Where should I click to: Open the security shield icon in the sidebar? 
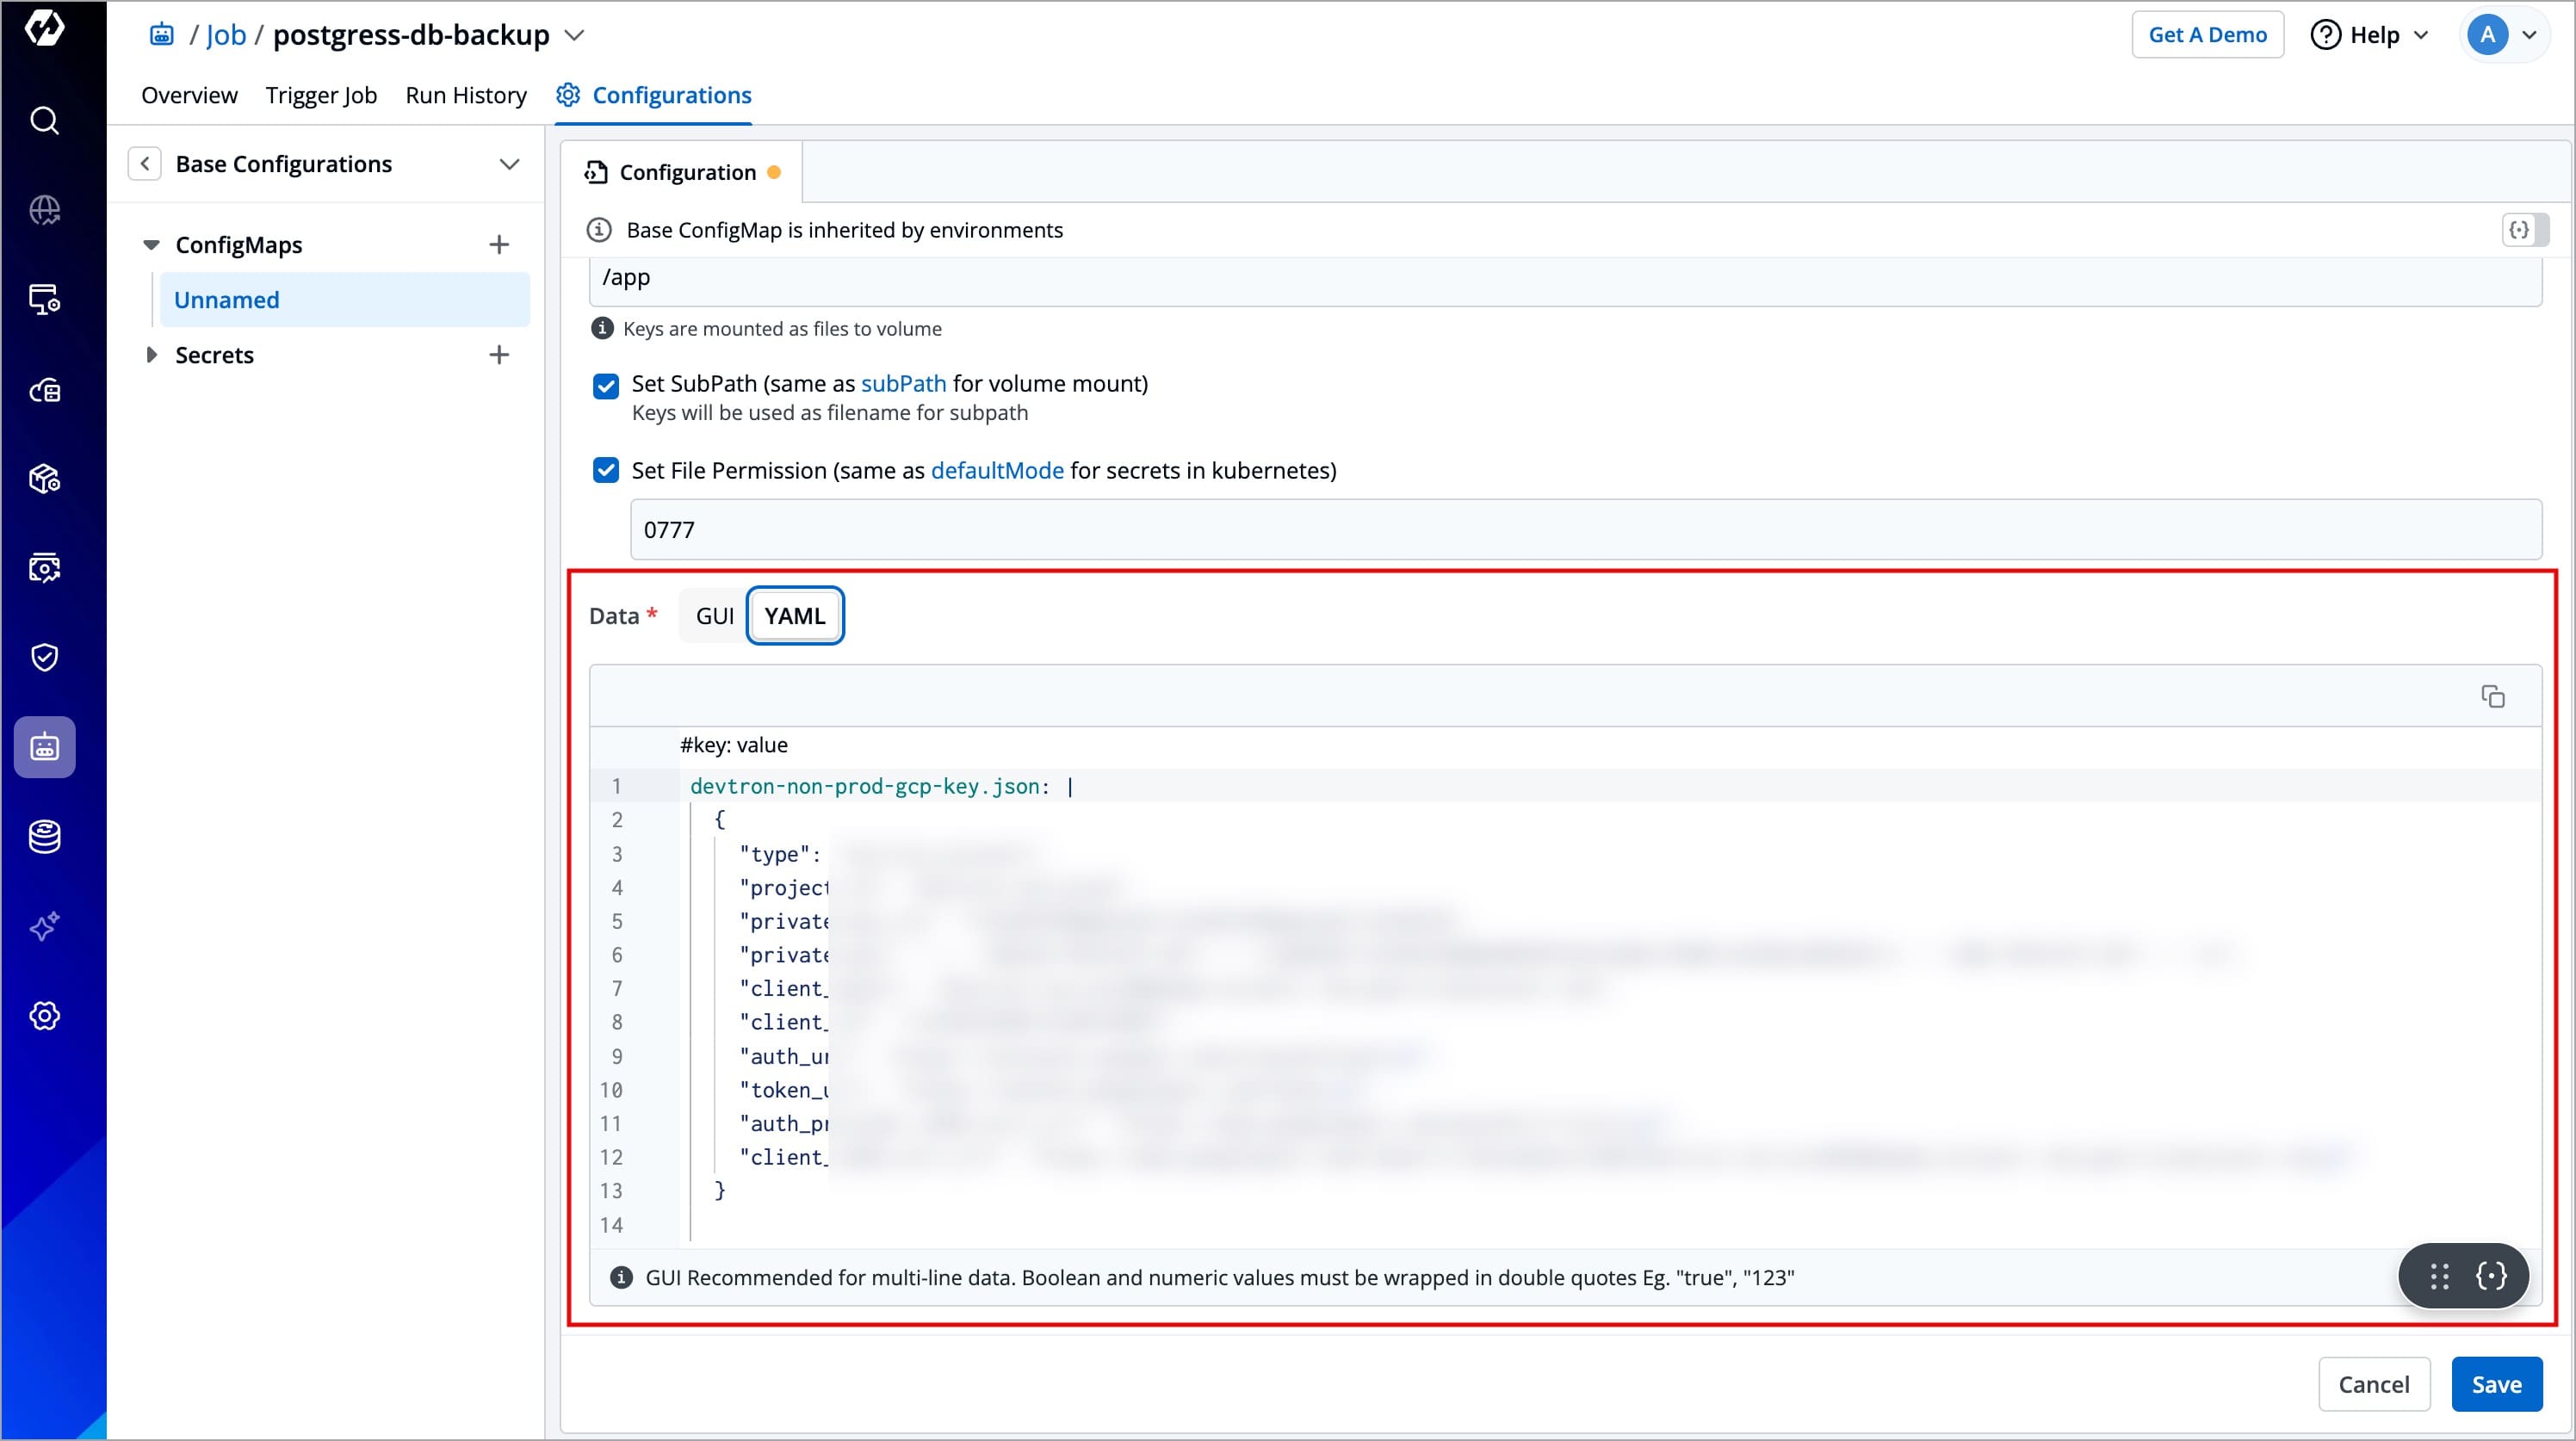coord(44,657)
